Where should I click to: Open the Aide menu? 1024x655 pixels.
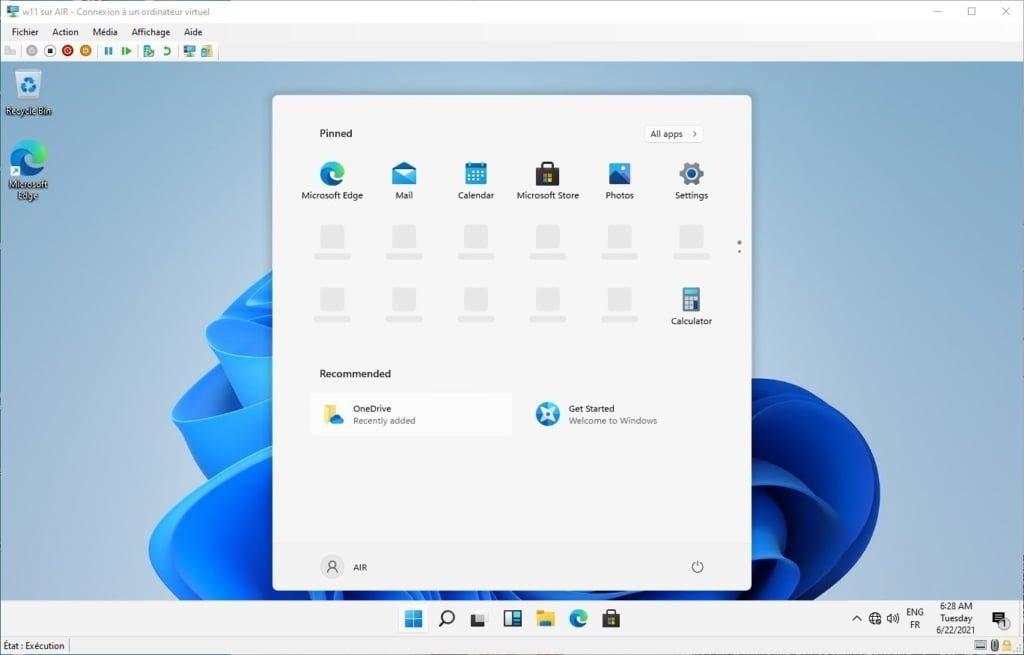pyautogui.click(x=193, y=31)
